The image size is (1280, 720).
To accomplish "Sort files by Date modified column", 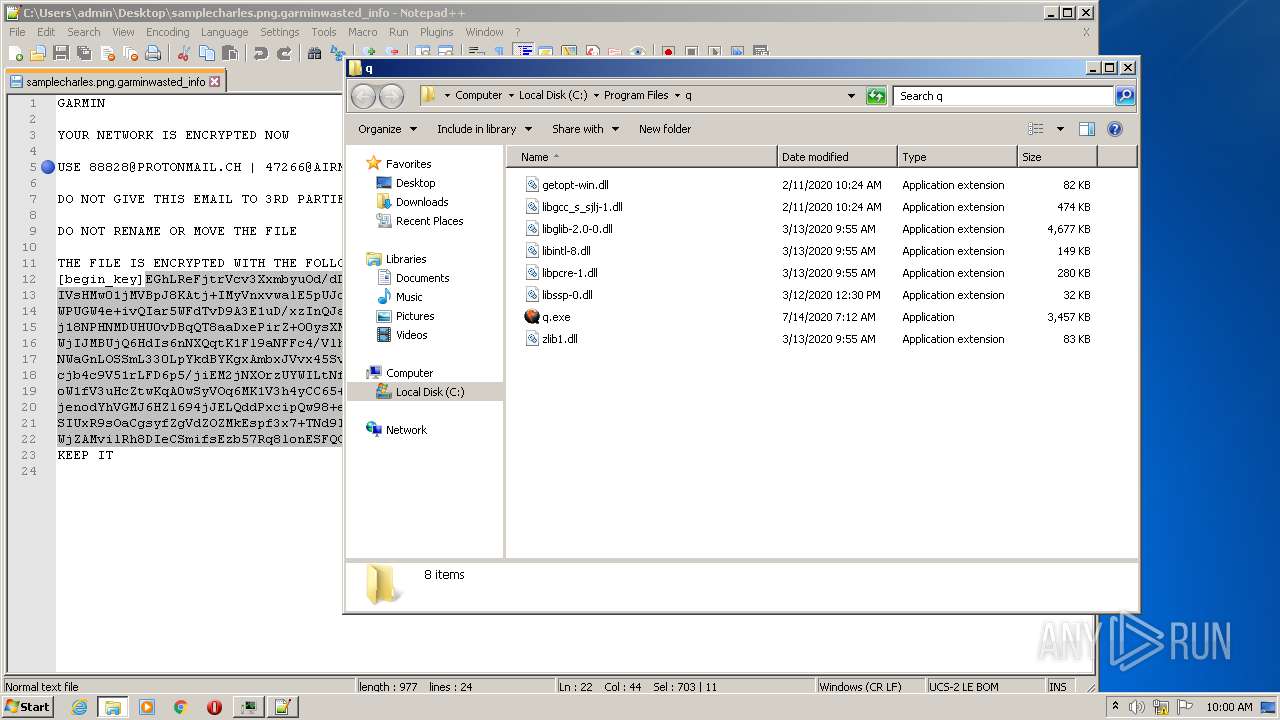I will coord(837,157).
